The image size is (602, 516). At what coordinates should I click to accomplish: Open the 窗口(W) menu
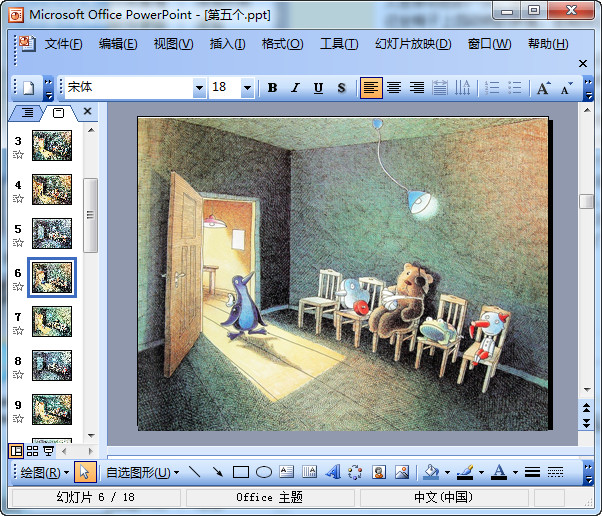489,44
